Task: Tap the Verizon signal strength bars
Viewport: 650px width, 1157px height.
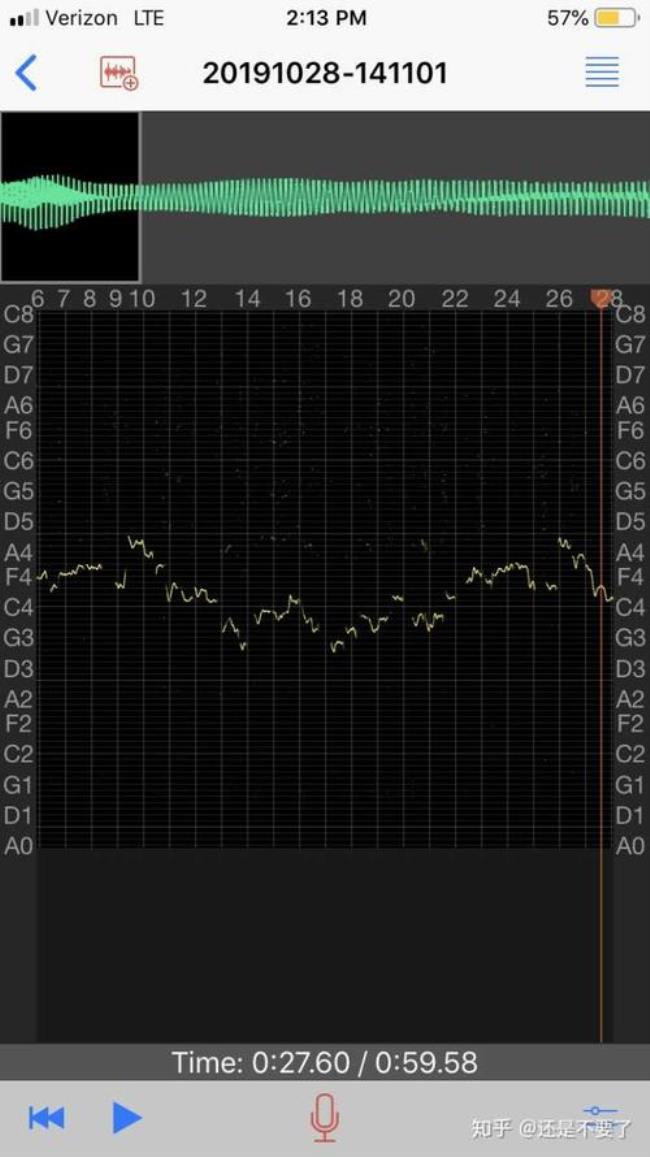Action: 24,18
